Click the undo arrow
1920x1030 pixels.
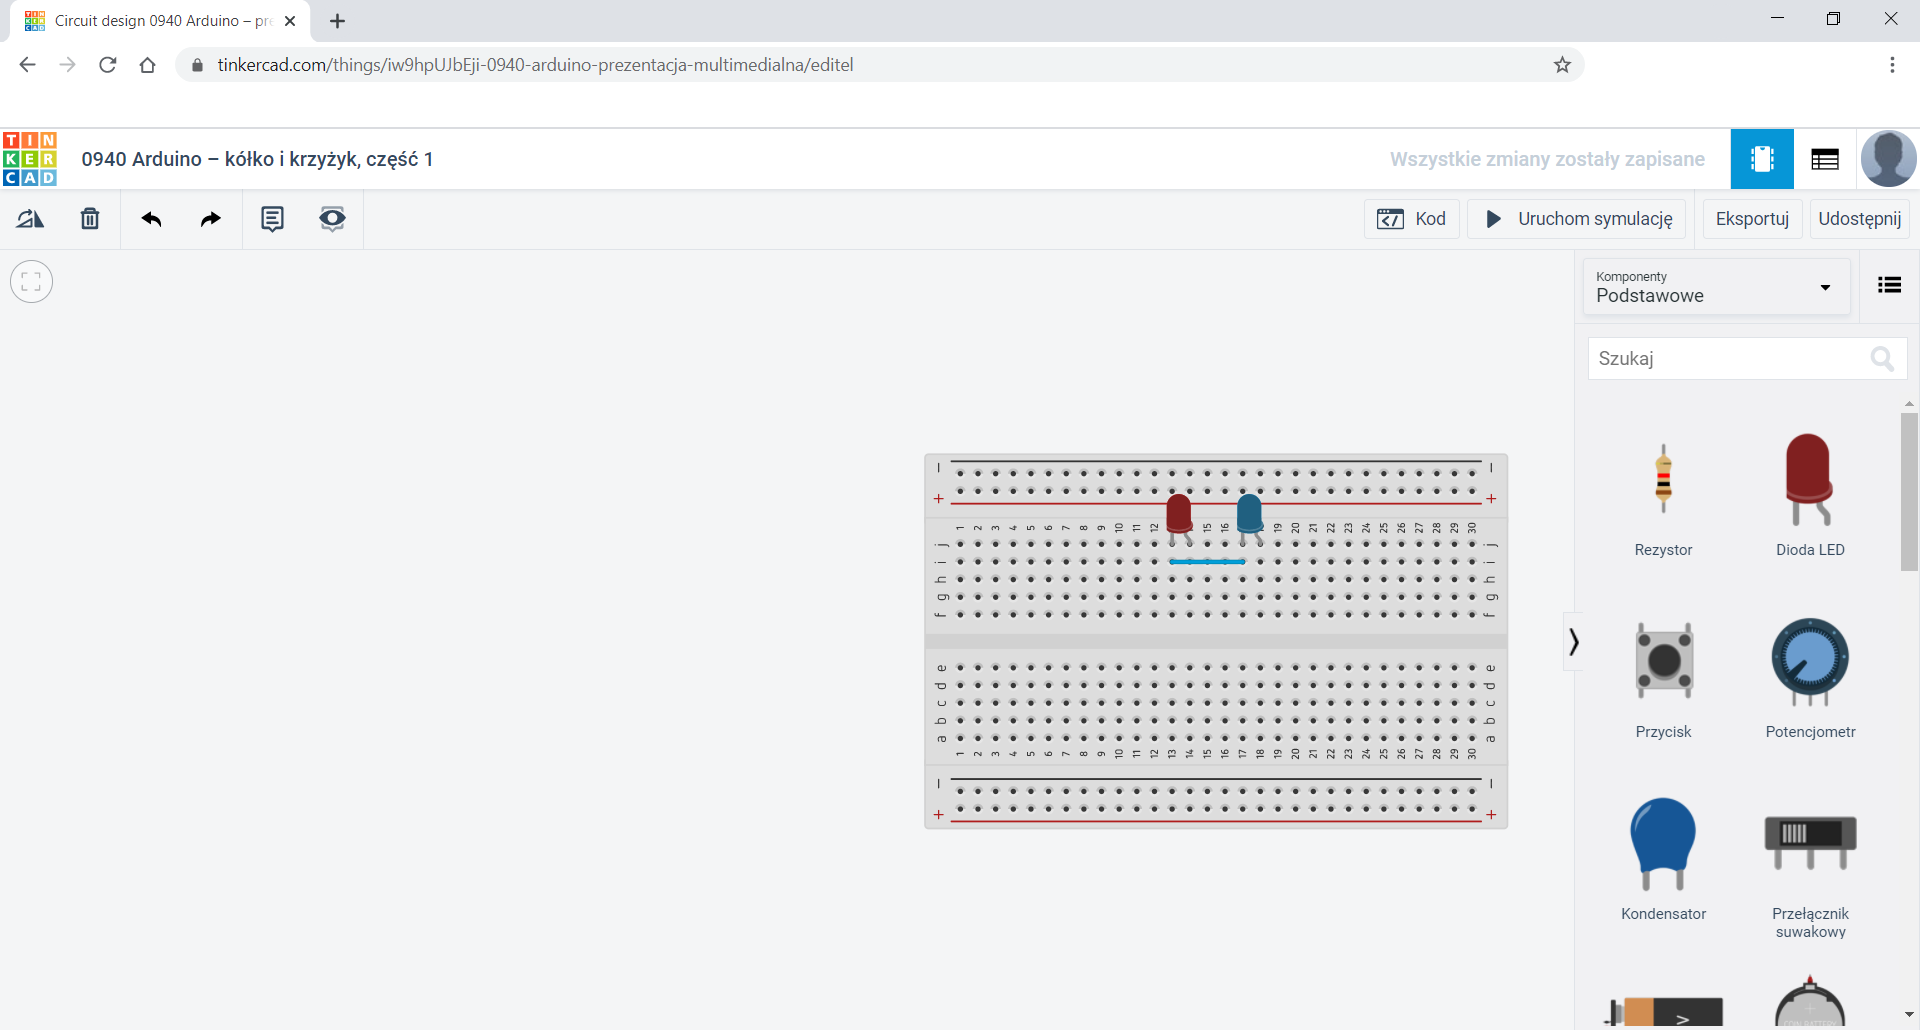coord(152,218)
